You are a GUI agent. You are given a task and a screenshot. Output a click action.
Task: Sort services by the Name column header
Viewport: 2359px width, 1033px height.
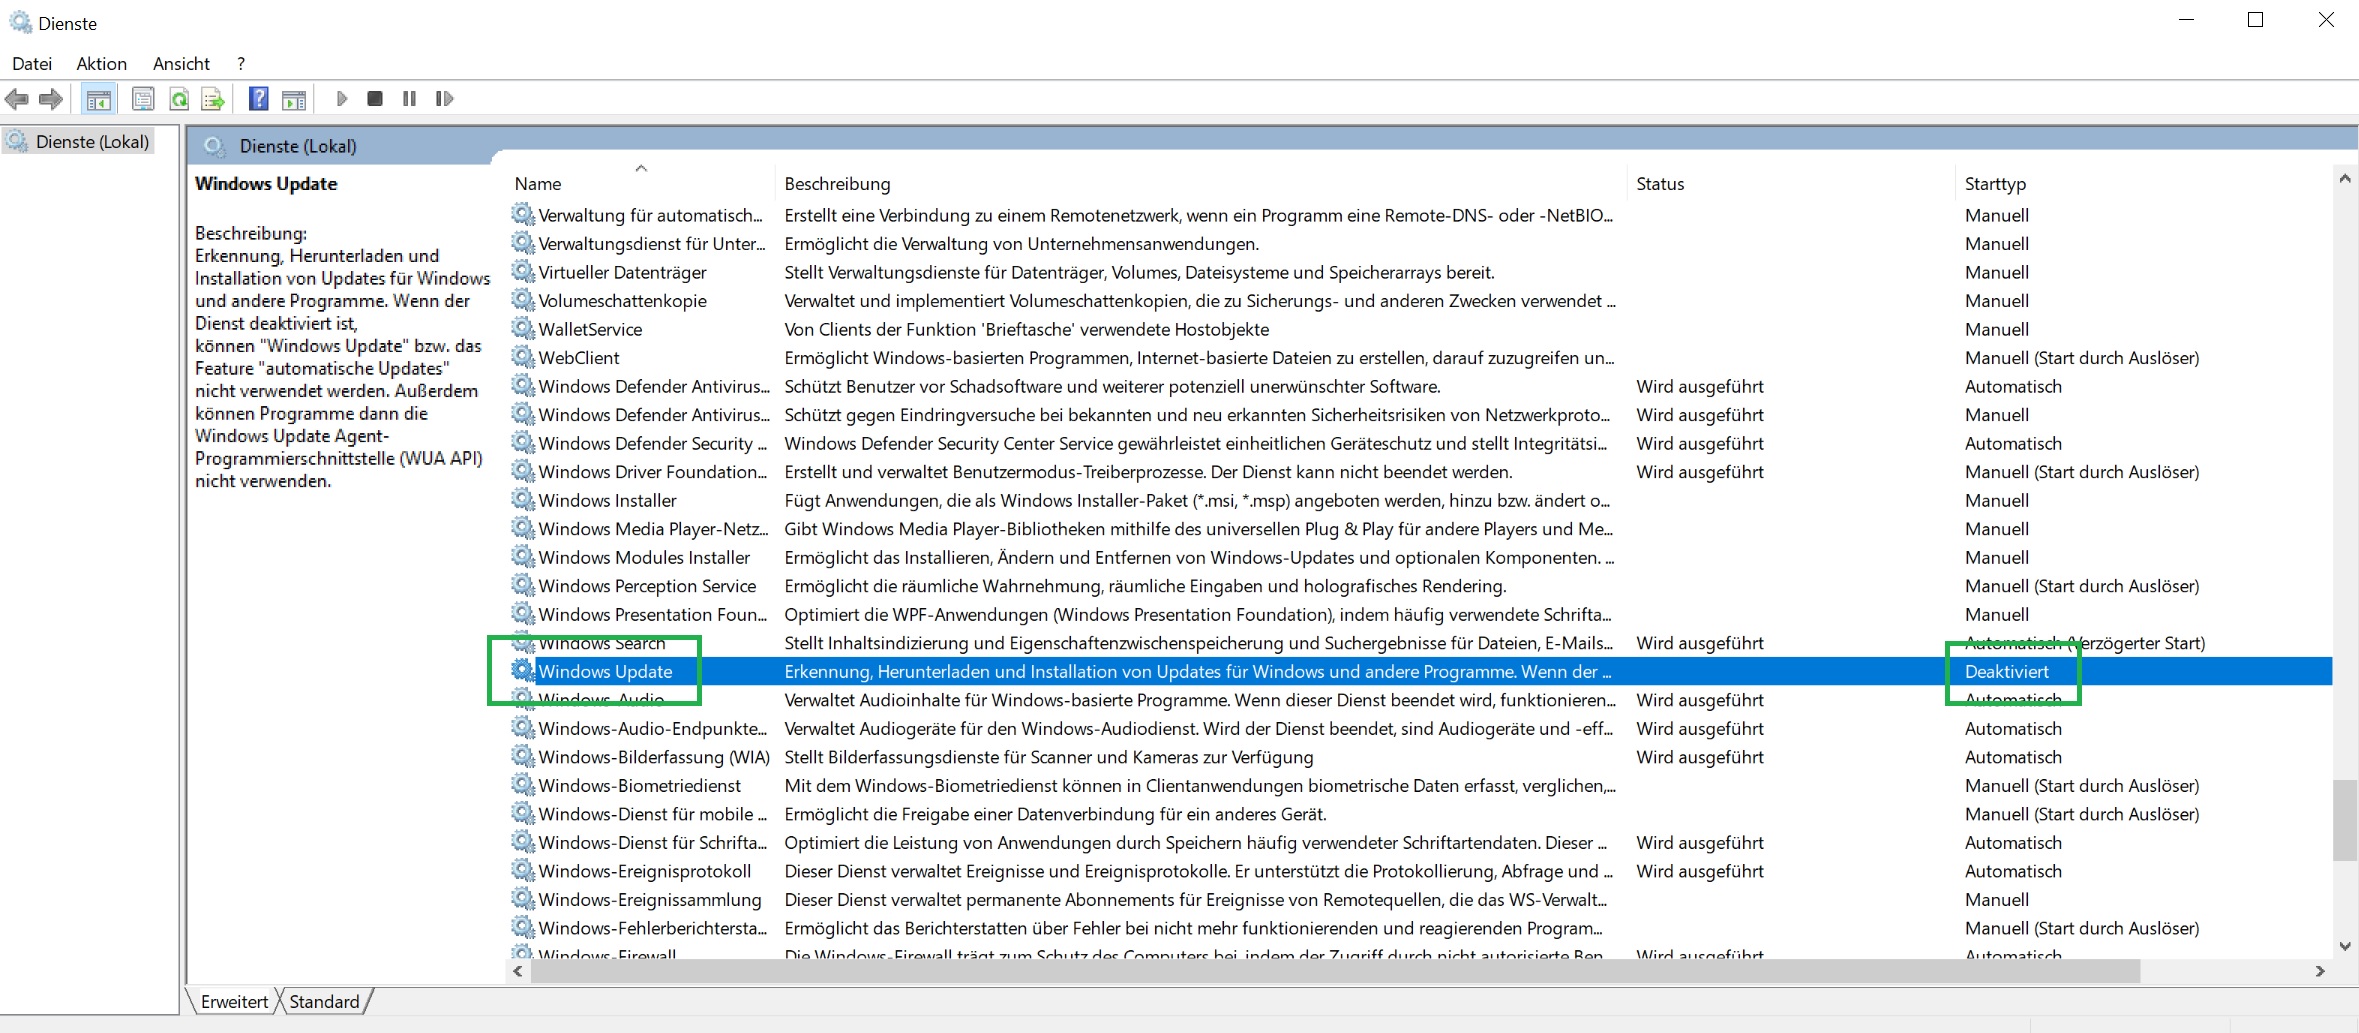click(x=640, y=183)
